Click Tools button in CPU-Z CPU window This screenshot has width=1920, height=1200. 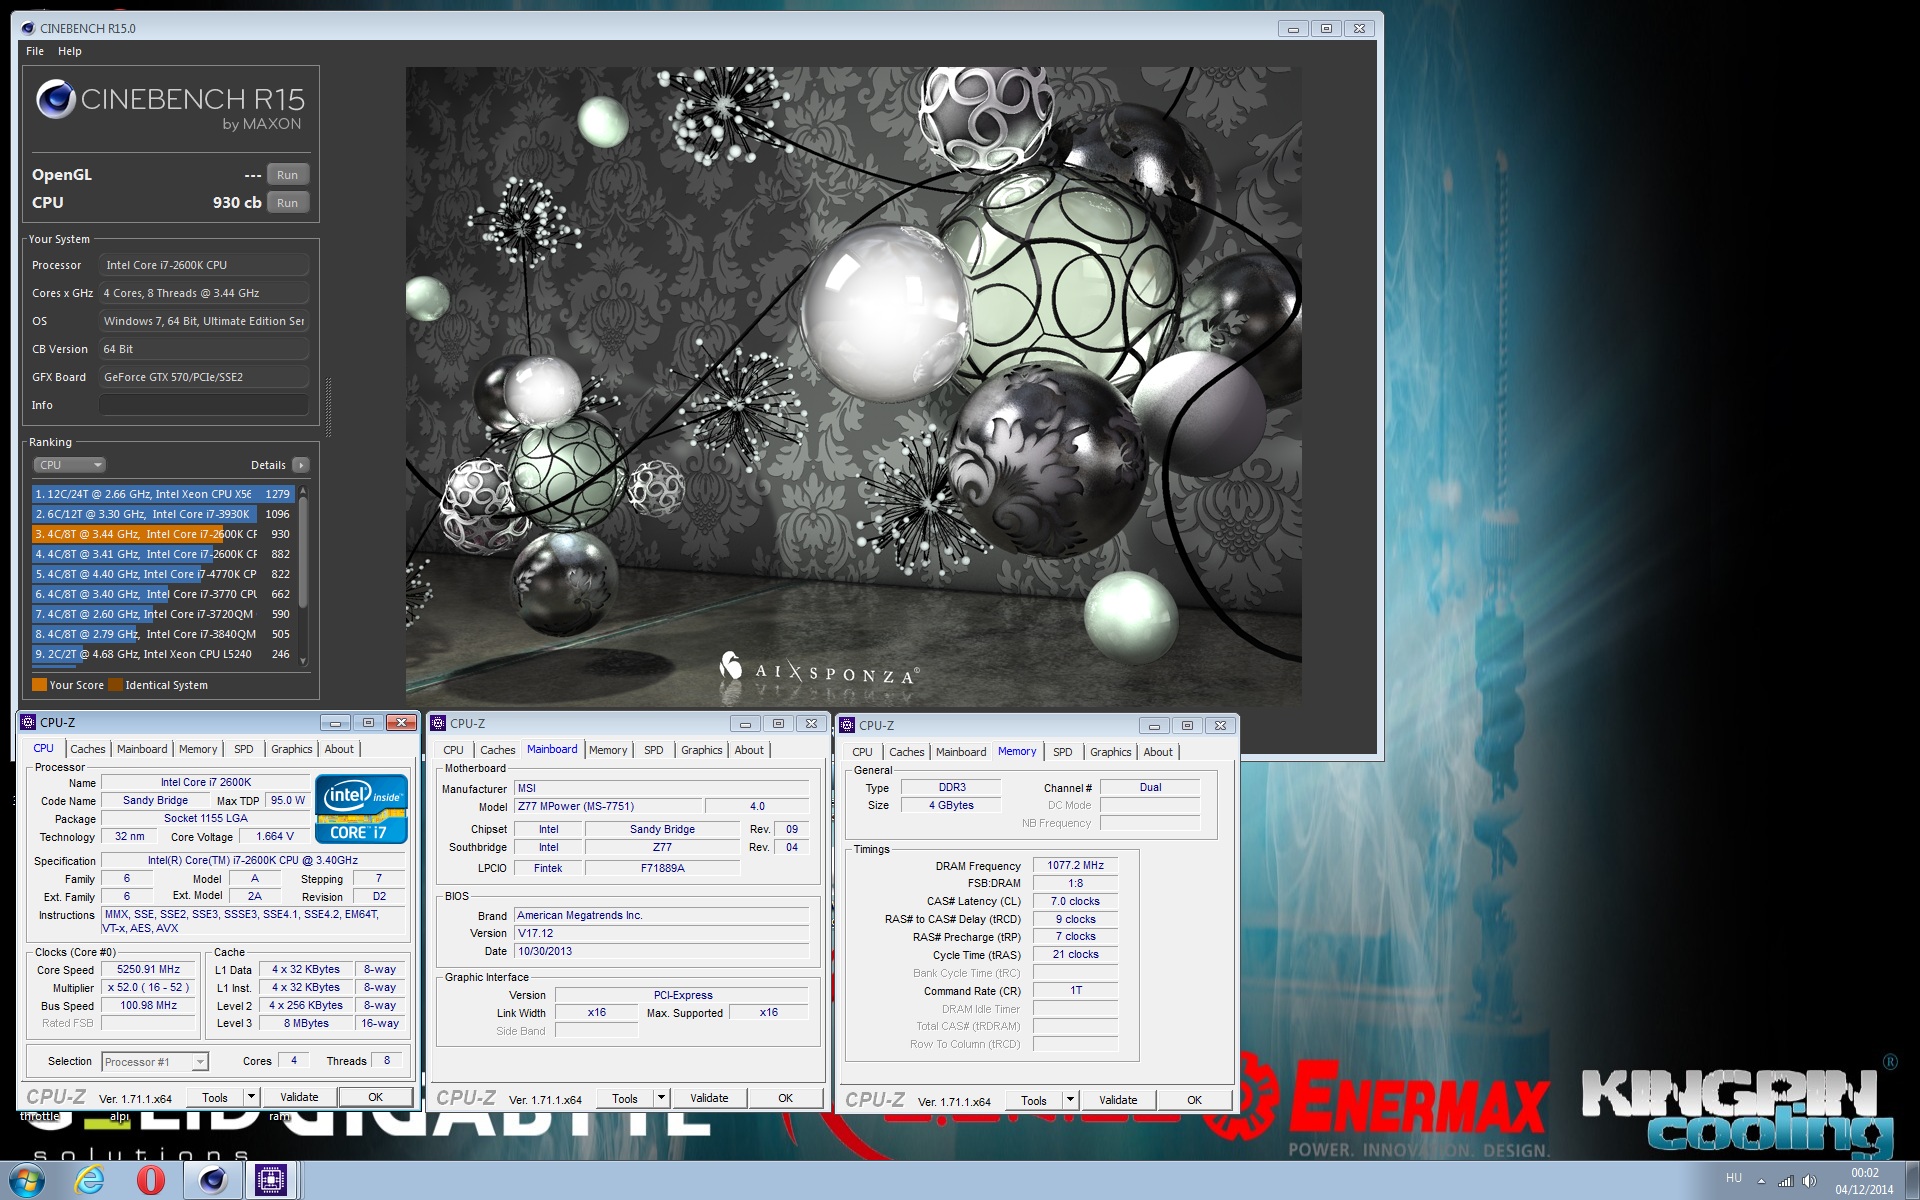215,1097
